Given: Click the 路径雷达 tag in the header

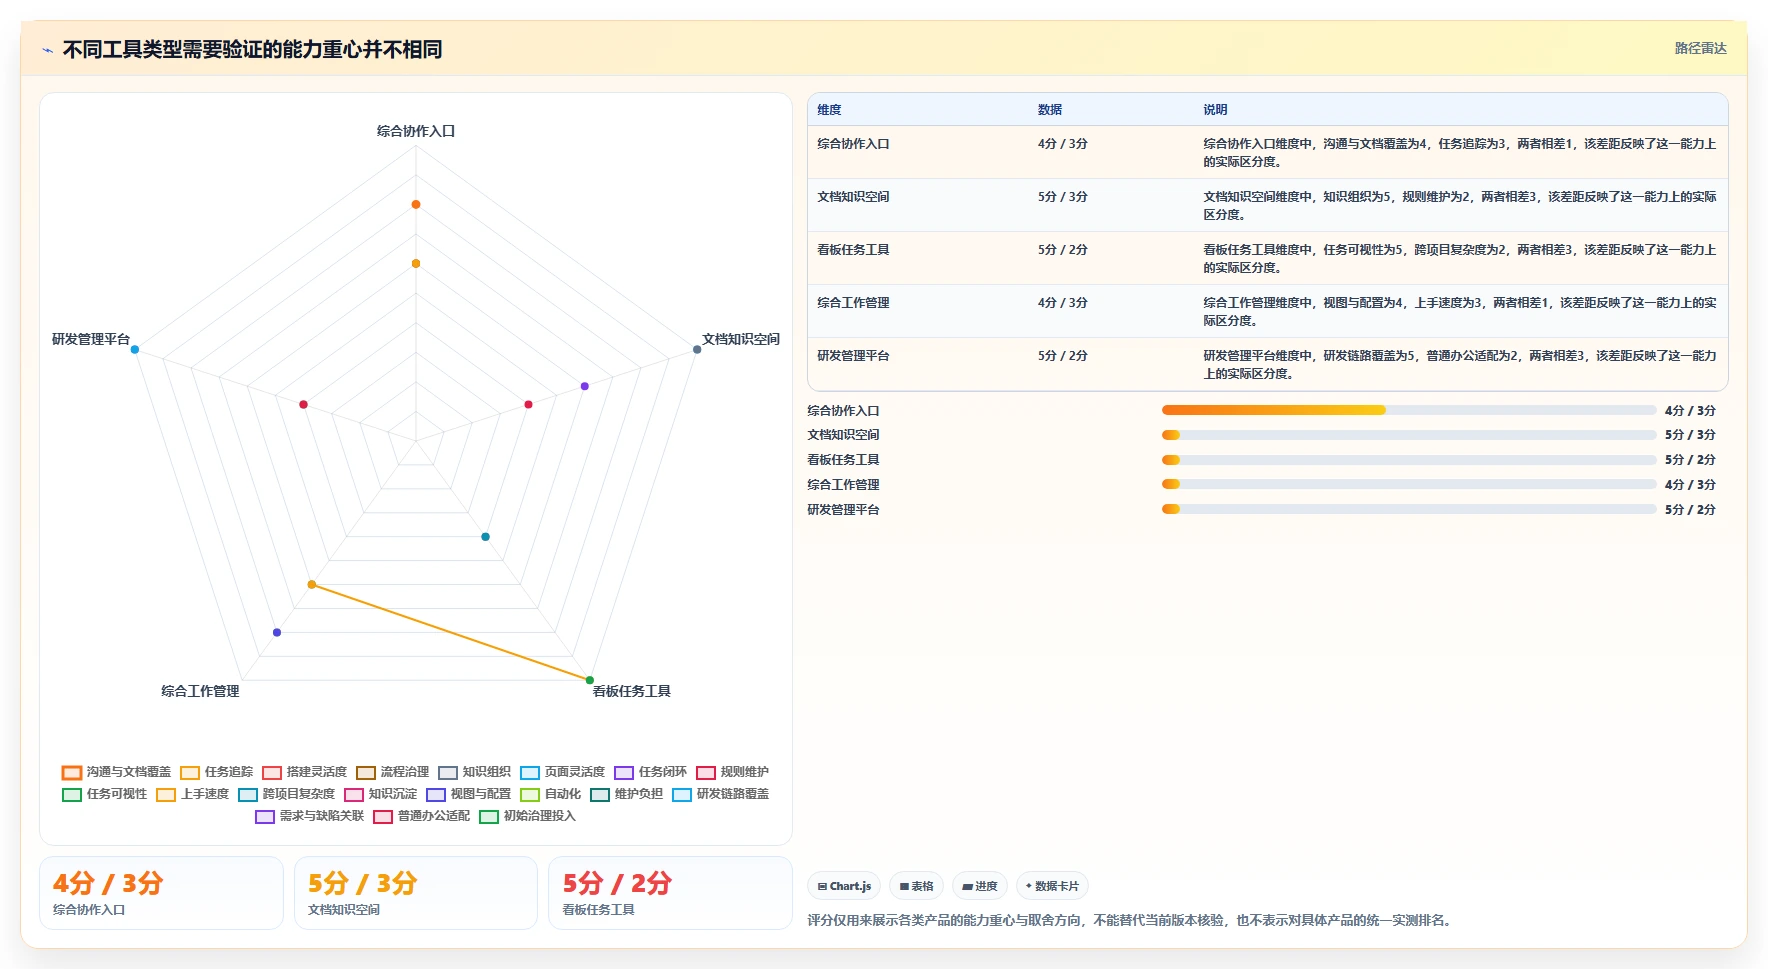Looking at the screenshot, I should pyautogui.click(x=1700, y=48).
